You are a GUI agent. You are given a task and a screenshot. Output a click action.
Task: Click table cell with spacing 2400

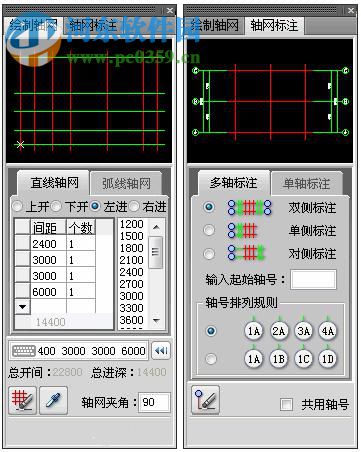click(x=48, y=244)
